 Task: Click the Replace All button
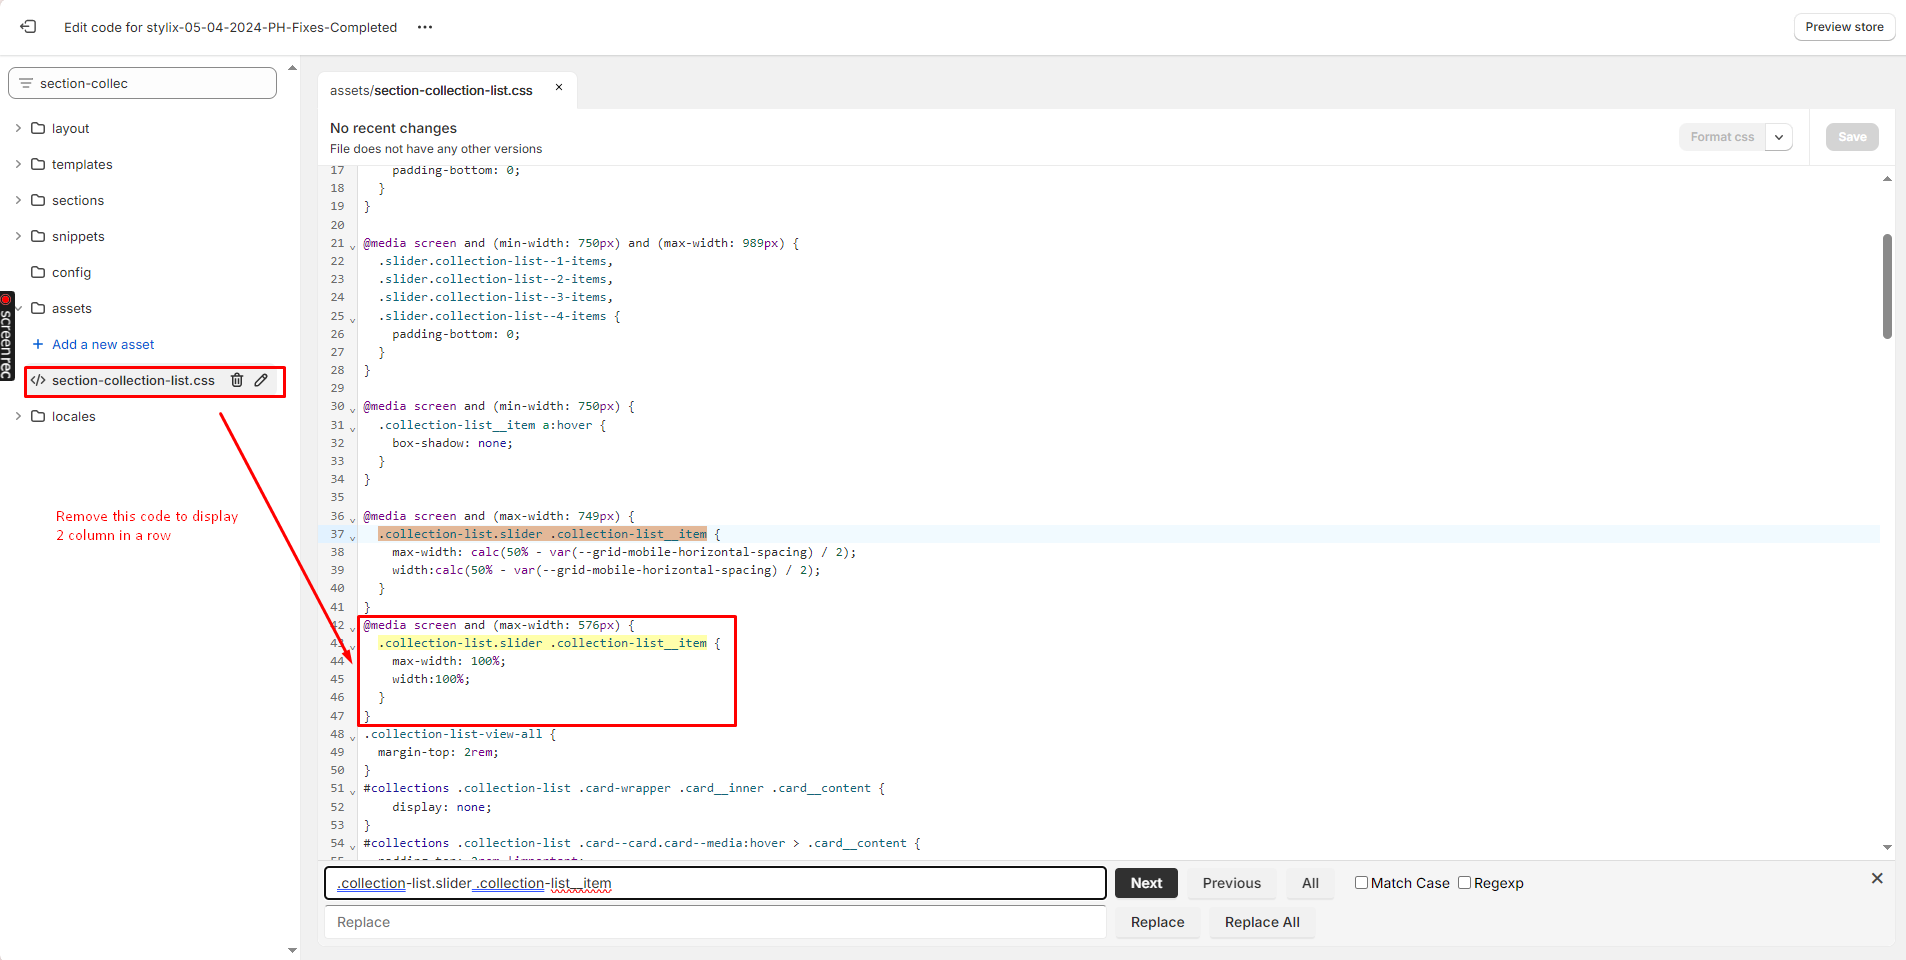point(1262,922)
